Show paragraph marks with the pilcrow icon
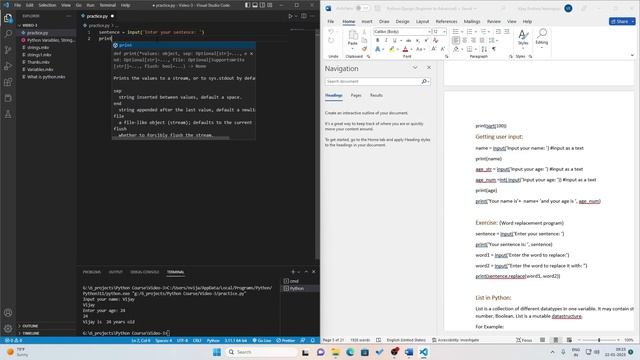640x360 pixels. (x=493, y=49)
